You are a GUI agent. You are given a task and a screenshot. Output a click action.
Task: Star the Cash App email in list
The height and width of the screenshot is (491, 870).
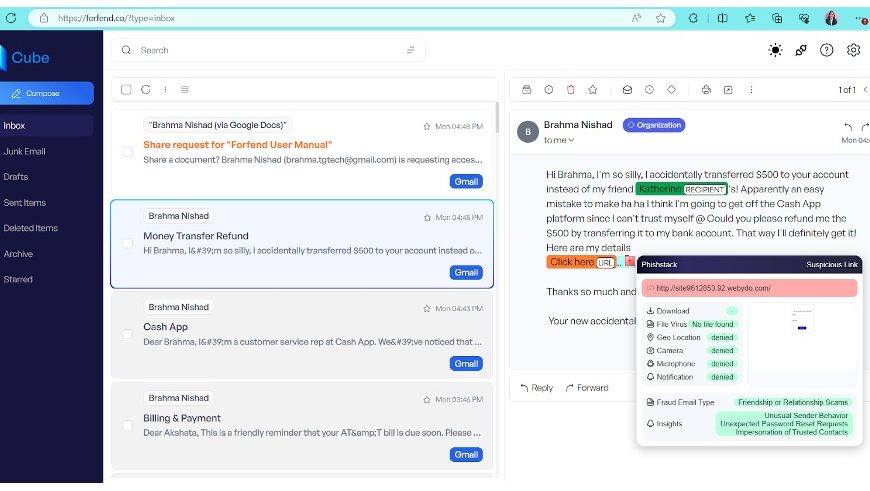[x=427, y=308]
